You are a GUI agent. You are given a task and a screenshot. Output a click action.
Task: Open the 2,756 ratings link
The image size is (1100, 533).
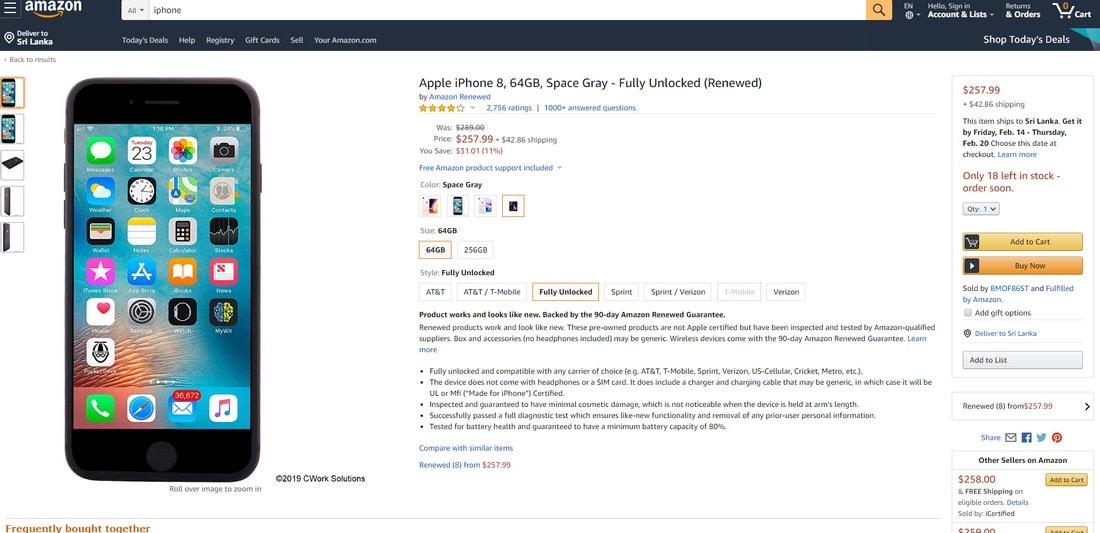509,108
